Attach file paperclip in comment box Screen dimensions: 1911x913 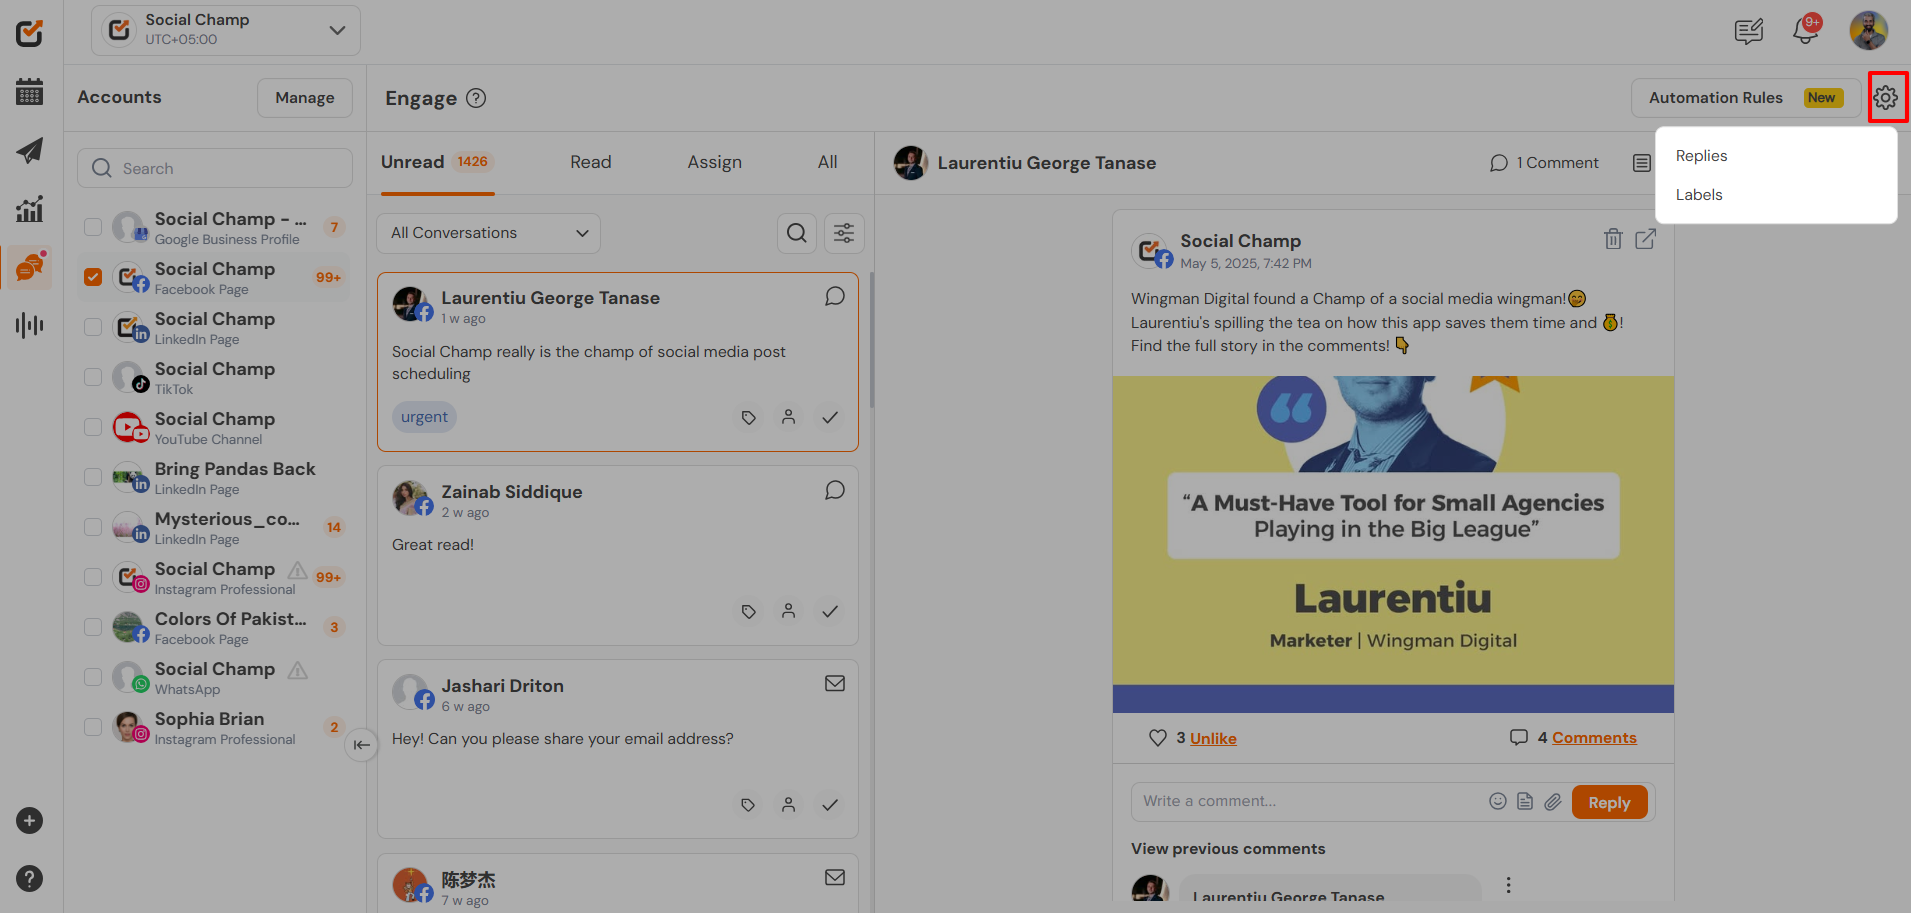coord(1553,801)
